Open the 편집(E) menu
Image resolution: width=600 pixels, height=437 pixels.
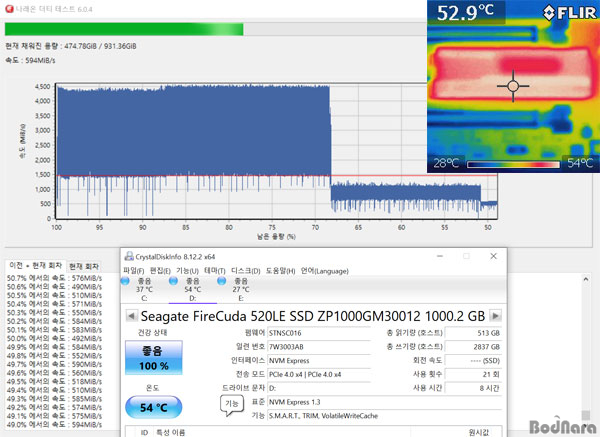[x=160, y=271]
